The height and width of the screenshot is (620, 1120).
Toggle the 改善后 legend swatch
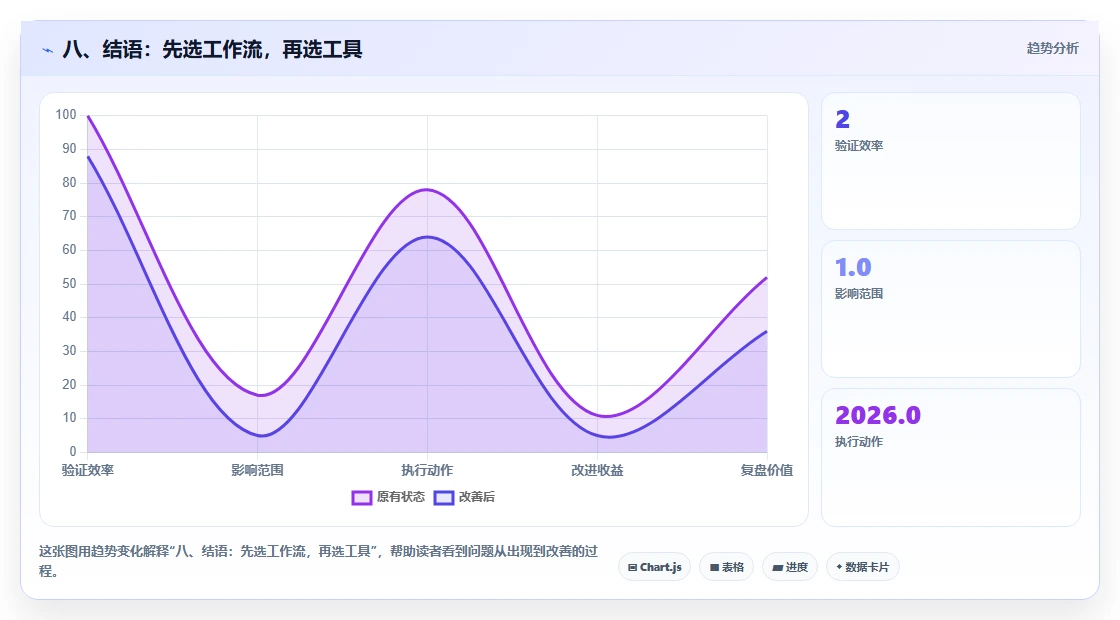point(444,497)
